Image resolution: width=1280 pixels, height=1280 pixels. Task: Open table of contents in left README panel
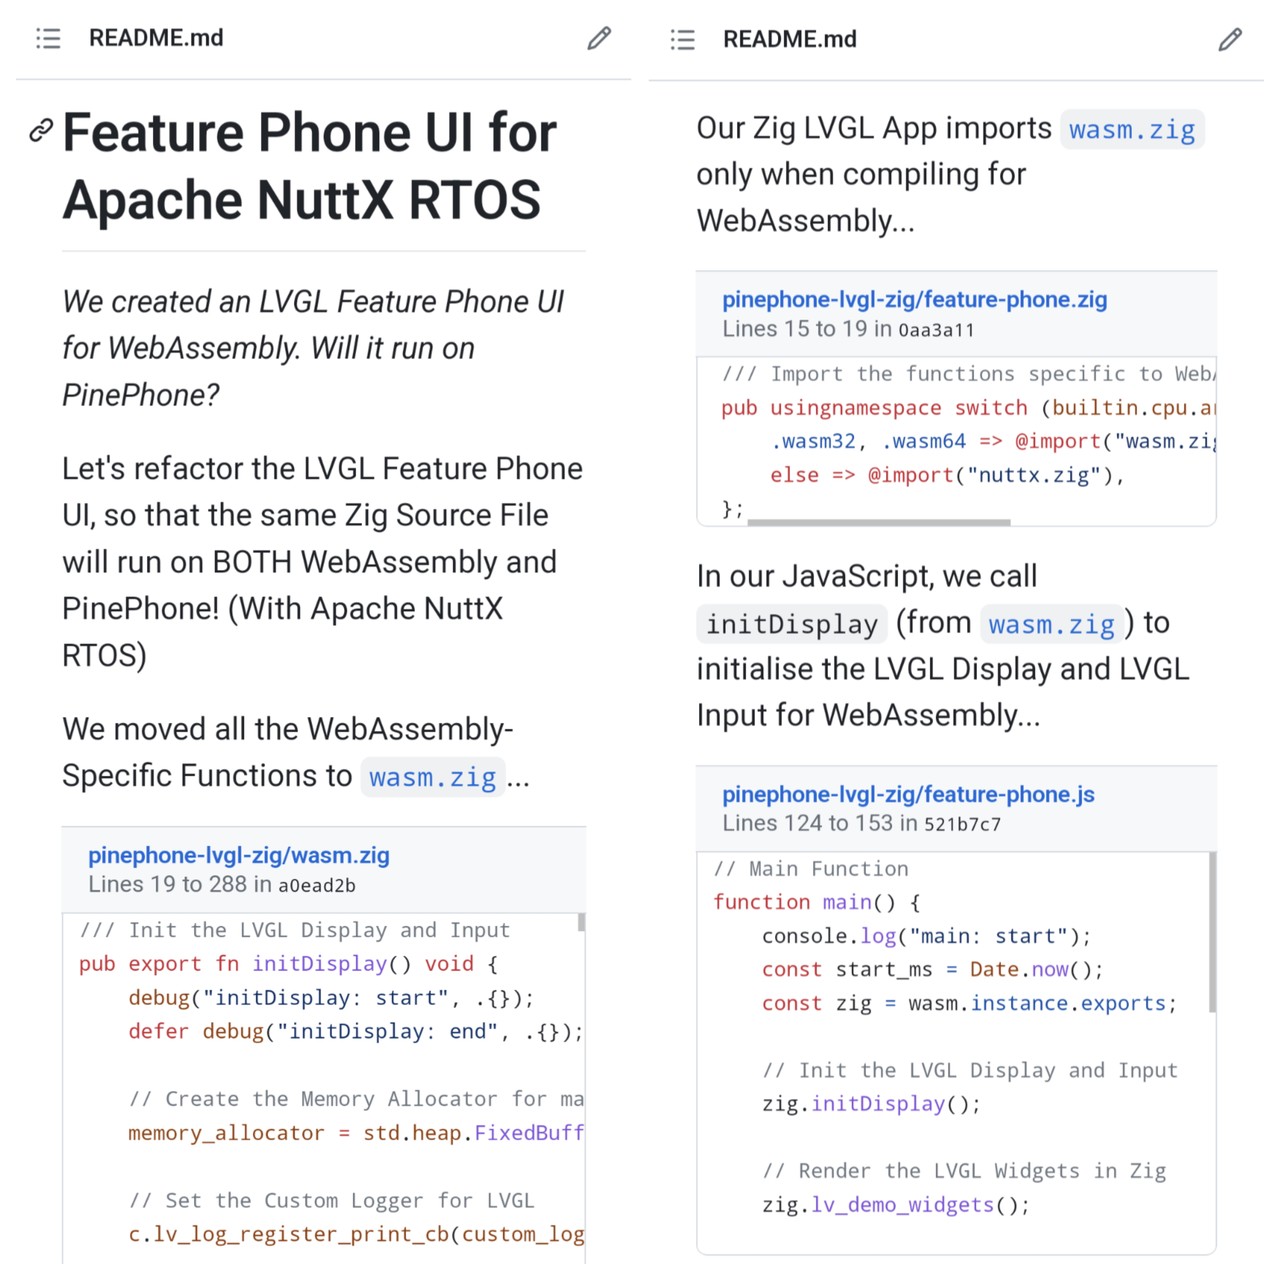(48, 38)
